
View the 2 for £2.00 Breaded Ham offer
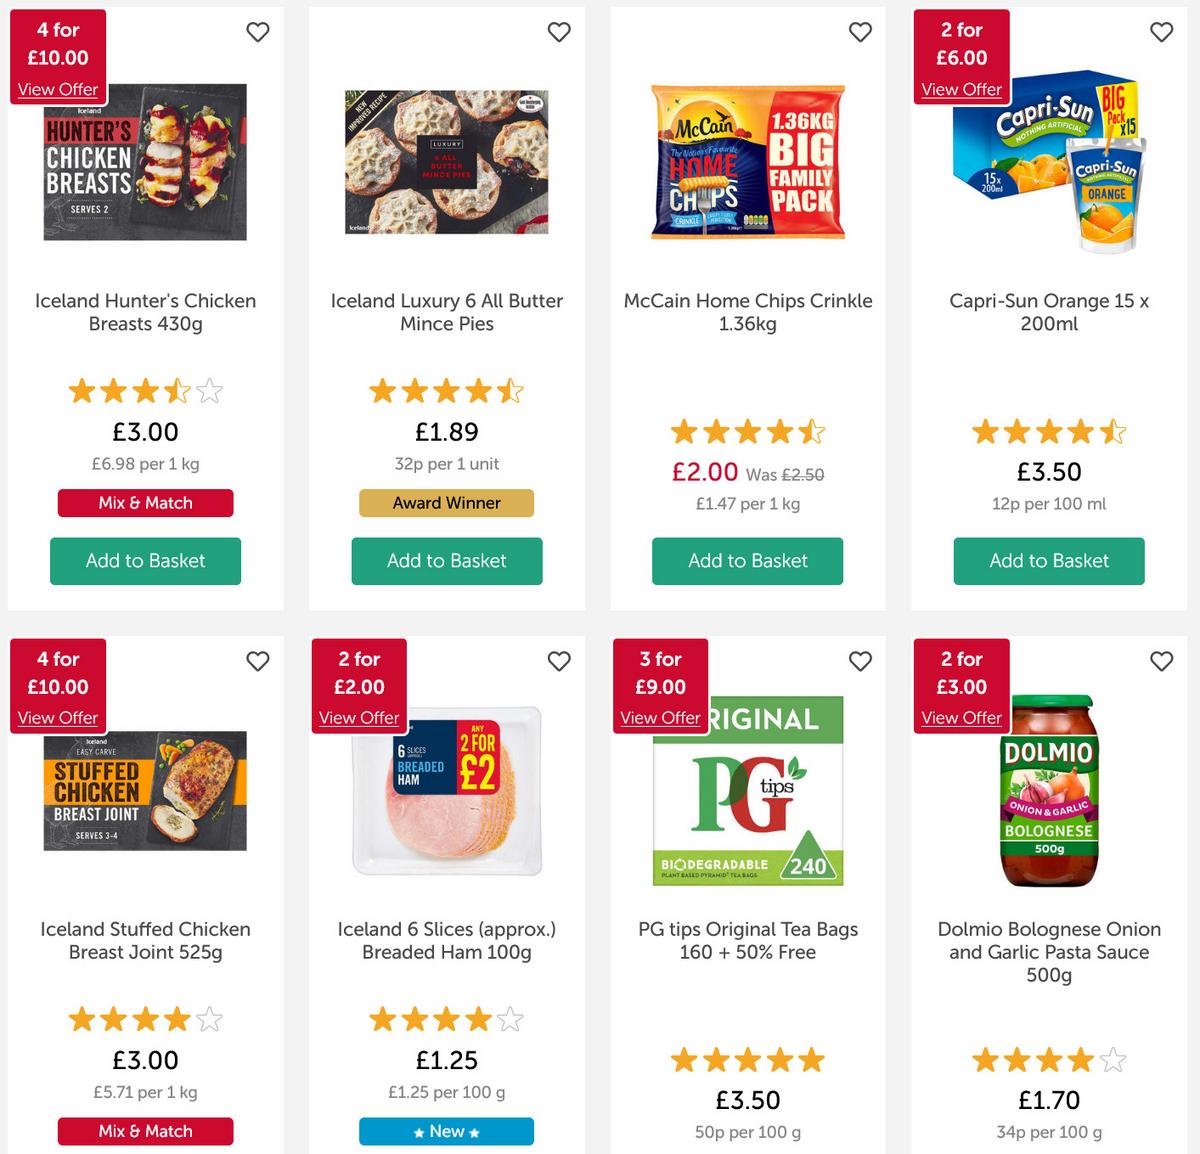tap(358, 717)
